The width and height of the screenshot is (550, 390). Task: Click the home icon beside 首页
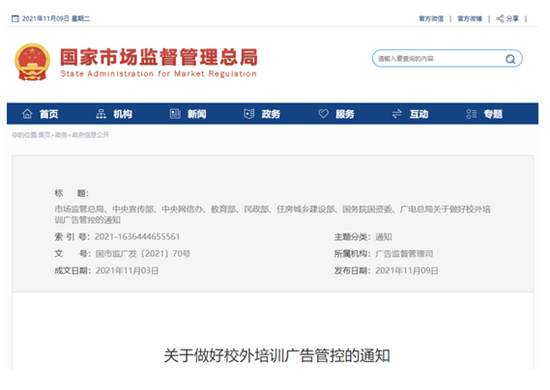[27, 114]
